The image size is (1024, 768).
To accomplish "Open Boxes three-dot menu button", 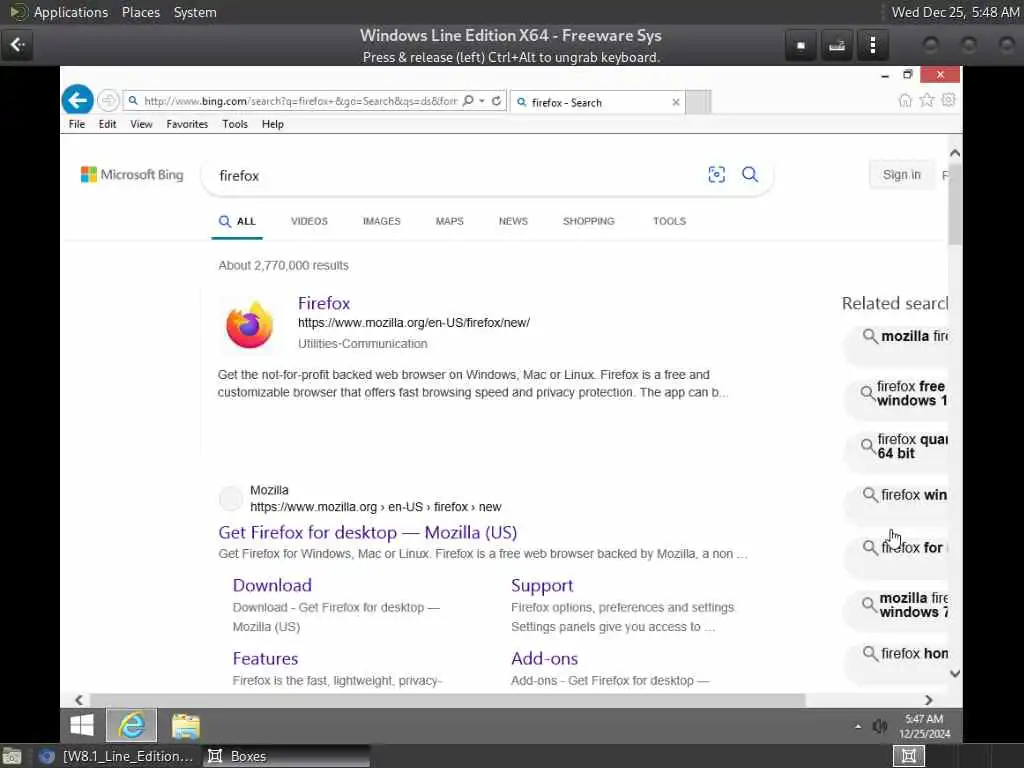I will tap(872, 46).
